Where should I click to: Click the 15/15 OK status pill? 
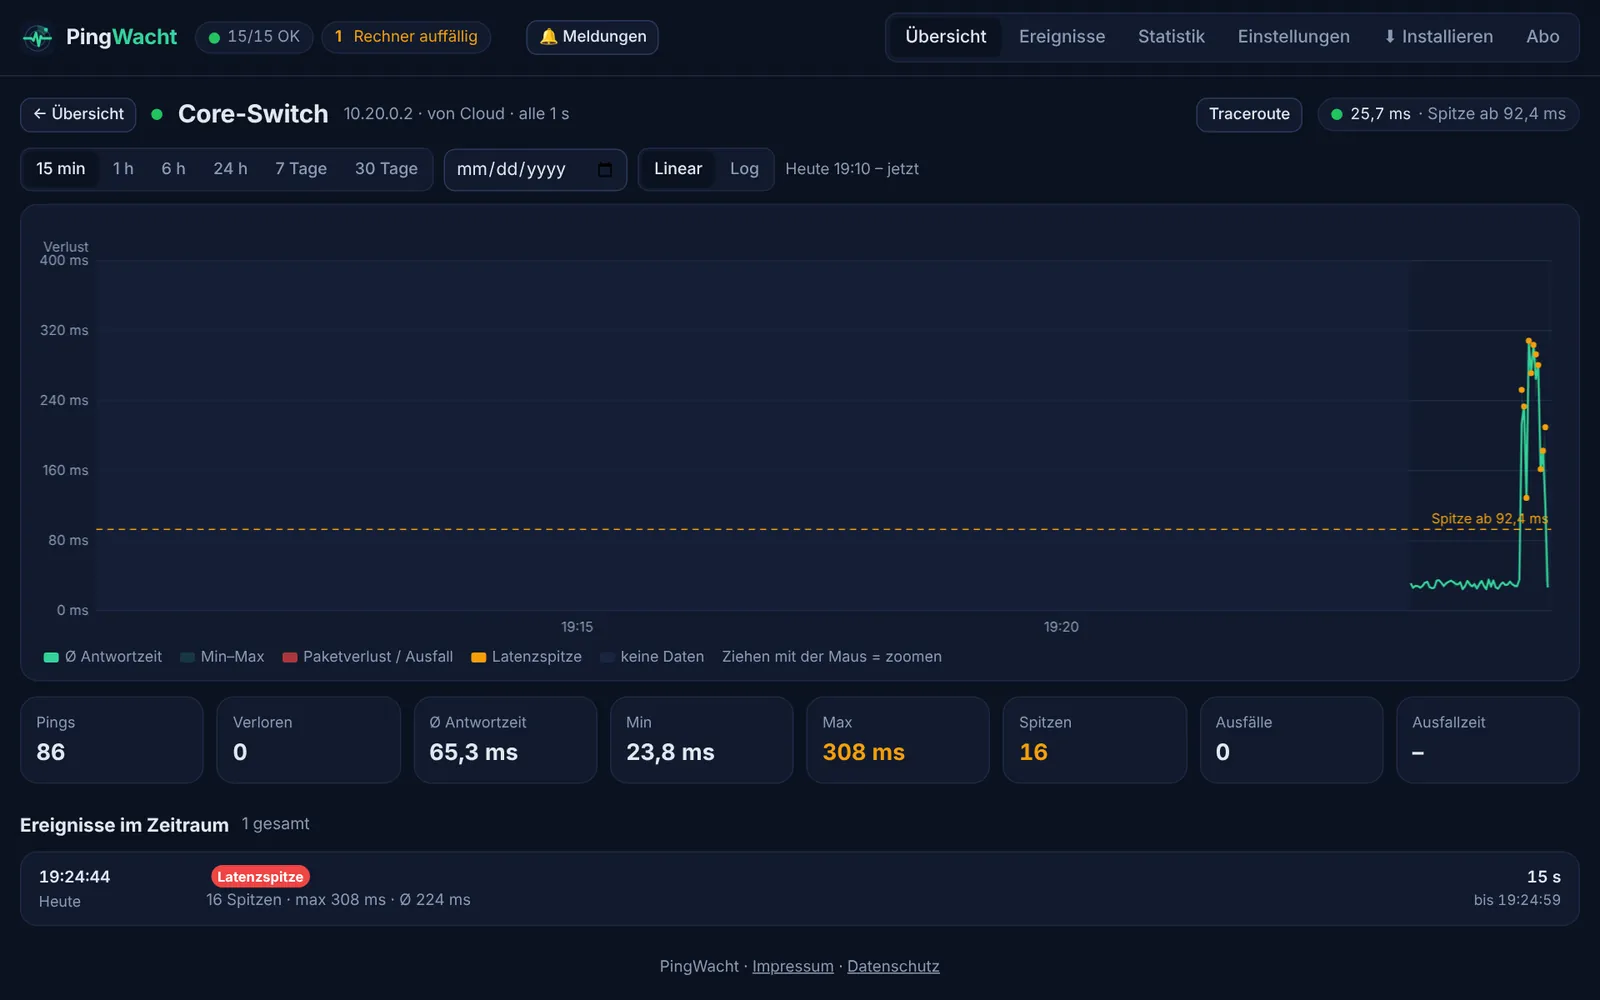point(254,37)
